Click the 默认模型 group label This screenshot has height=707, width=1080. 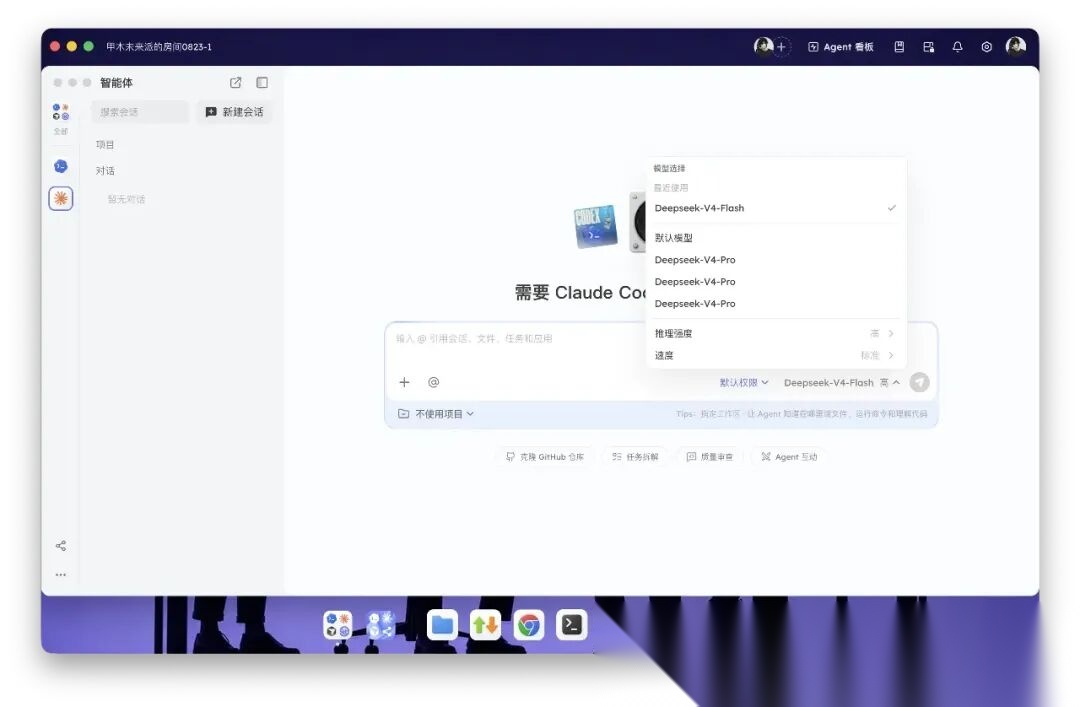click(x=674, y=238)
